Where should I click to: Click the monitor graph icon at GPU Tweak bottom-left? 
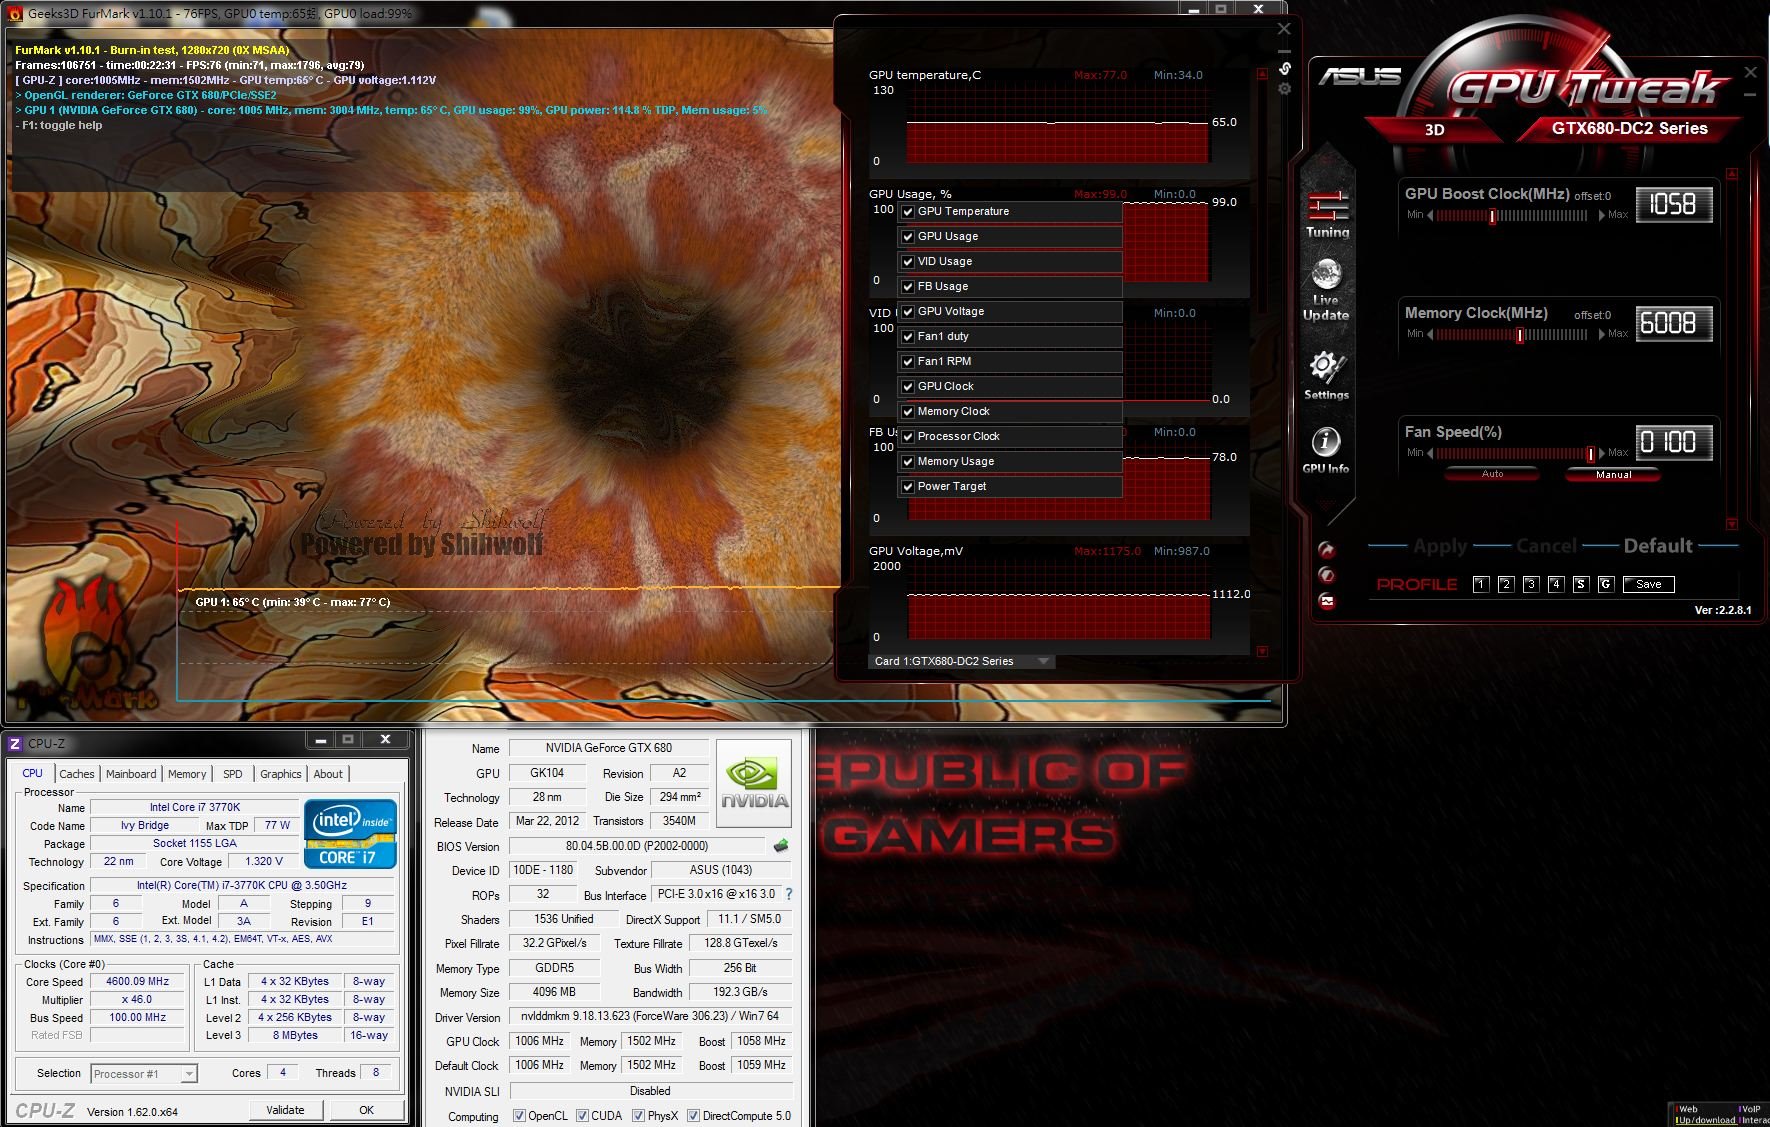pos(1326,601)
